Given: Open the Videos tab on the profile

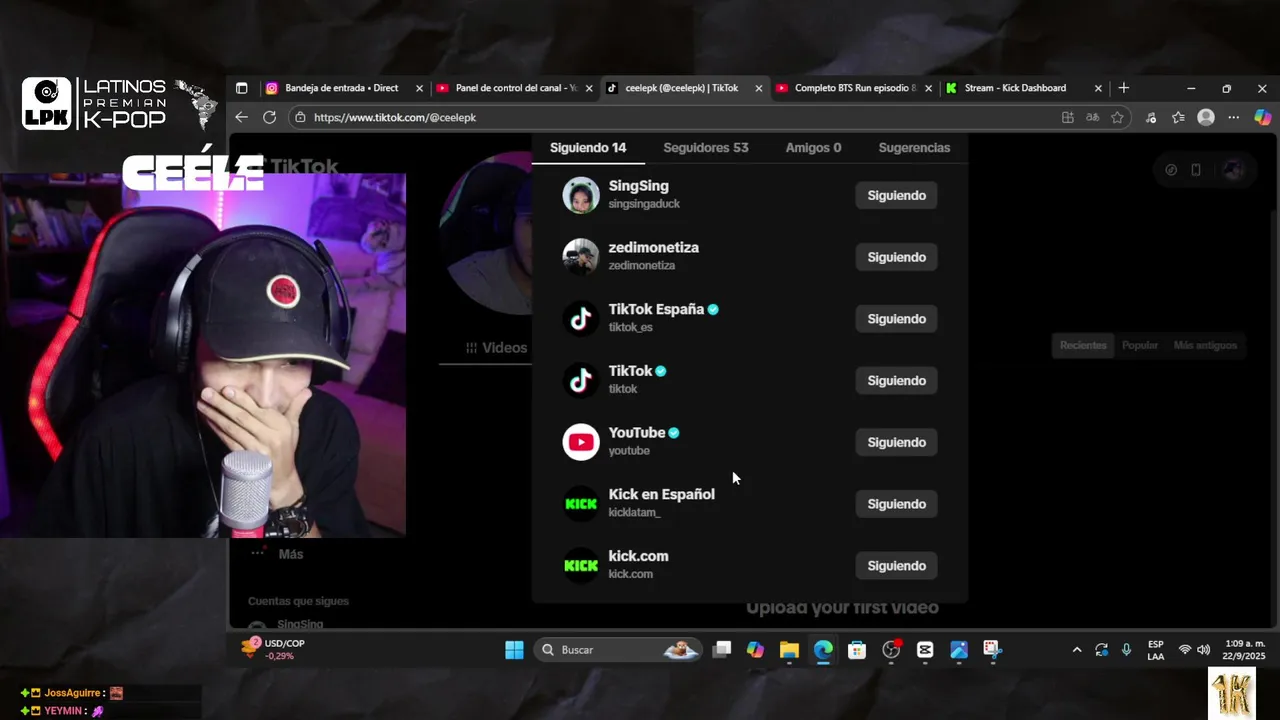Looking at the screenshot, I should 496,348.
